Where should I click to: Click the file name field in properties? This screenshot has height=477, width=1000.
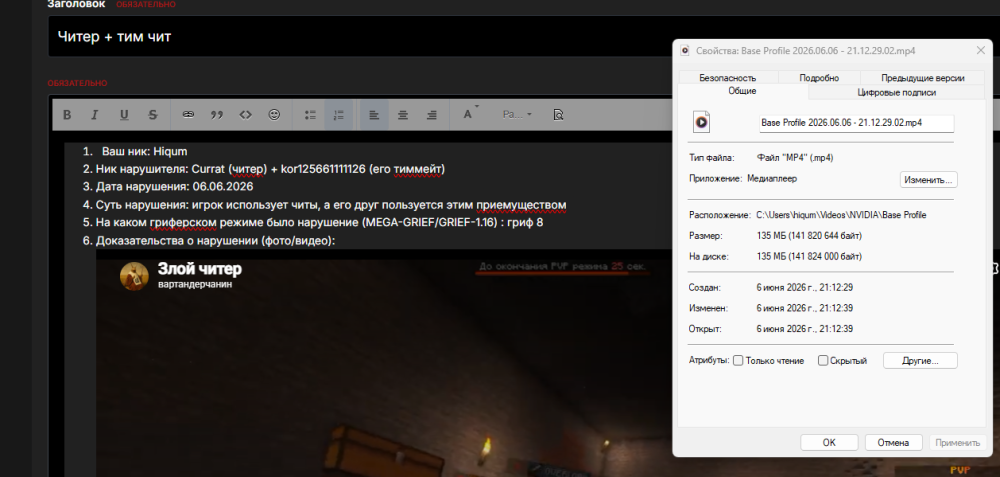857,122
